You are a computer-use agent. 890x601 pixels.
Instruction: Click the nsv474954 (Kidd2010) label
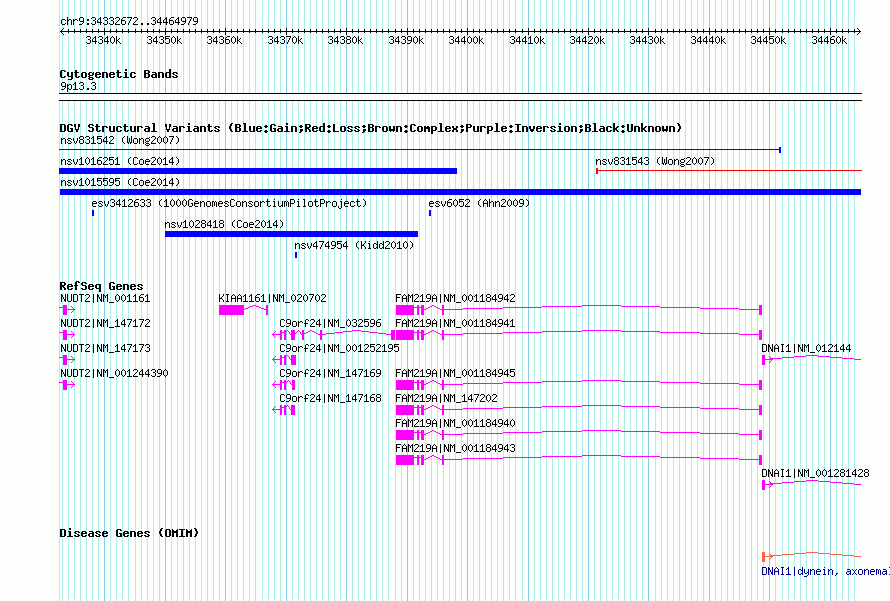pyautogui.click(x=354, y=245)
